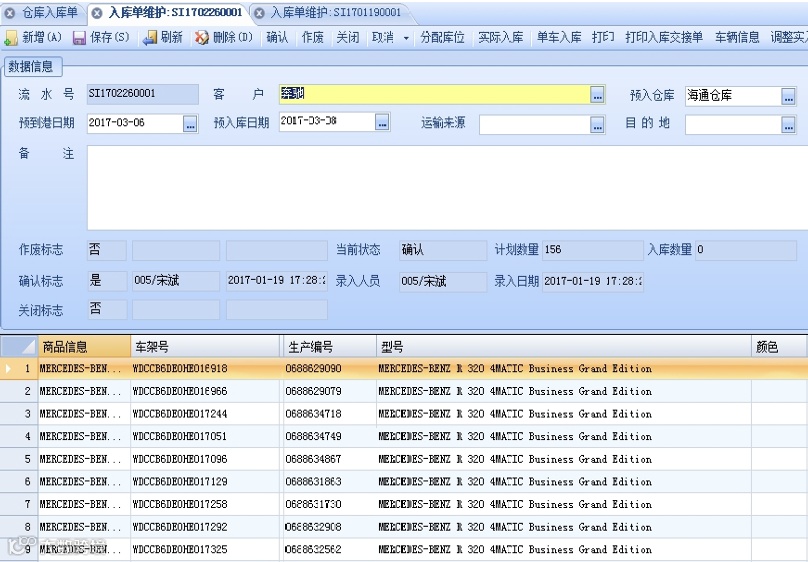Viewport: 808px width, 562px height.
Task: Click the 当前状态 field showing 确认
Action: (443, 250)
